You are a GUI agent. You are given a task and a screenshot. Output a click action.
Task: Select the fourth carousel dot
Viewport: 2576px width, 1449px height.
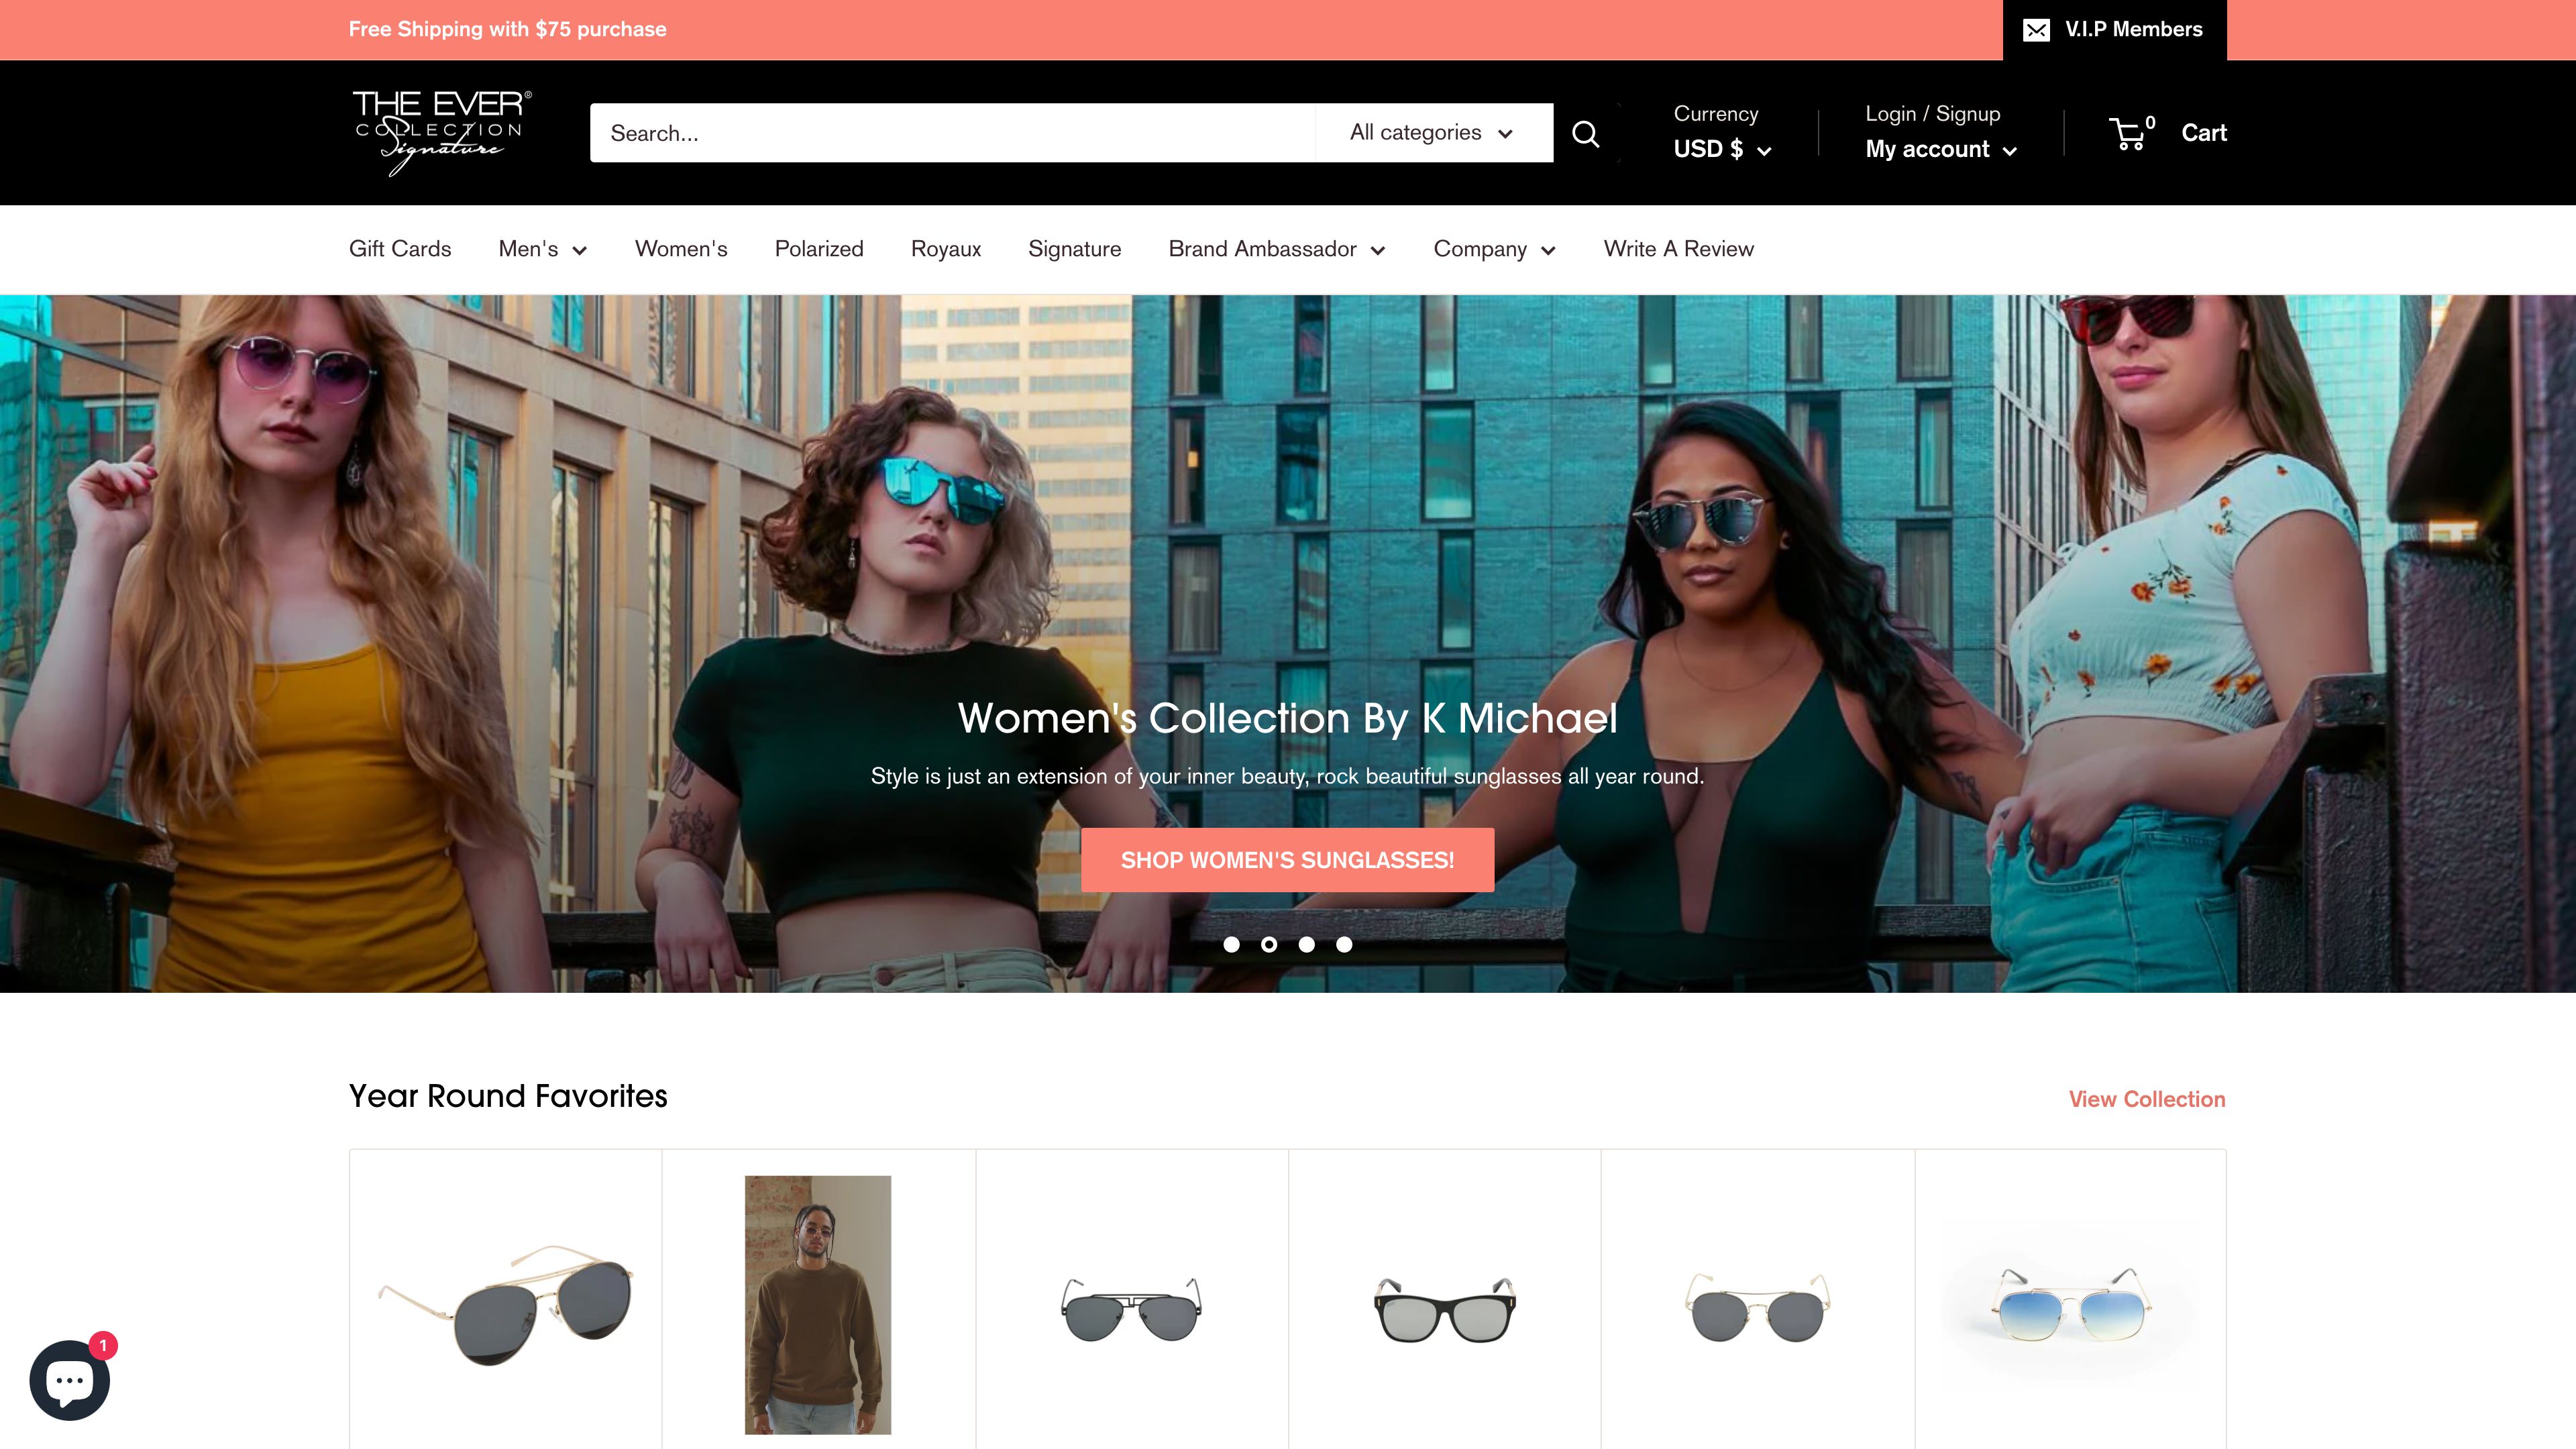(1343, 944)
